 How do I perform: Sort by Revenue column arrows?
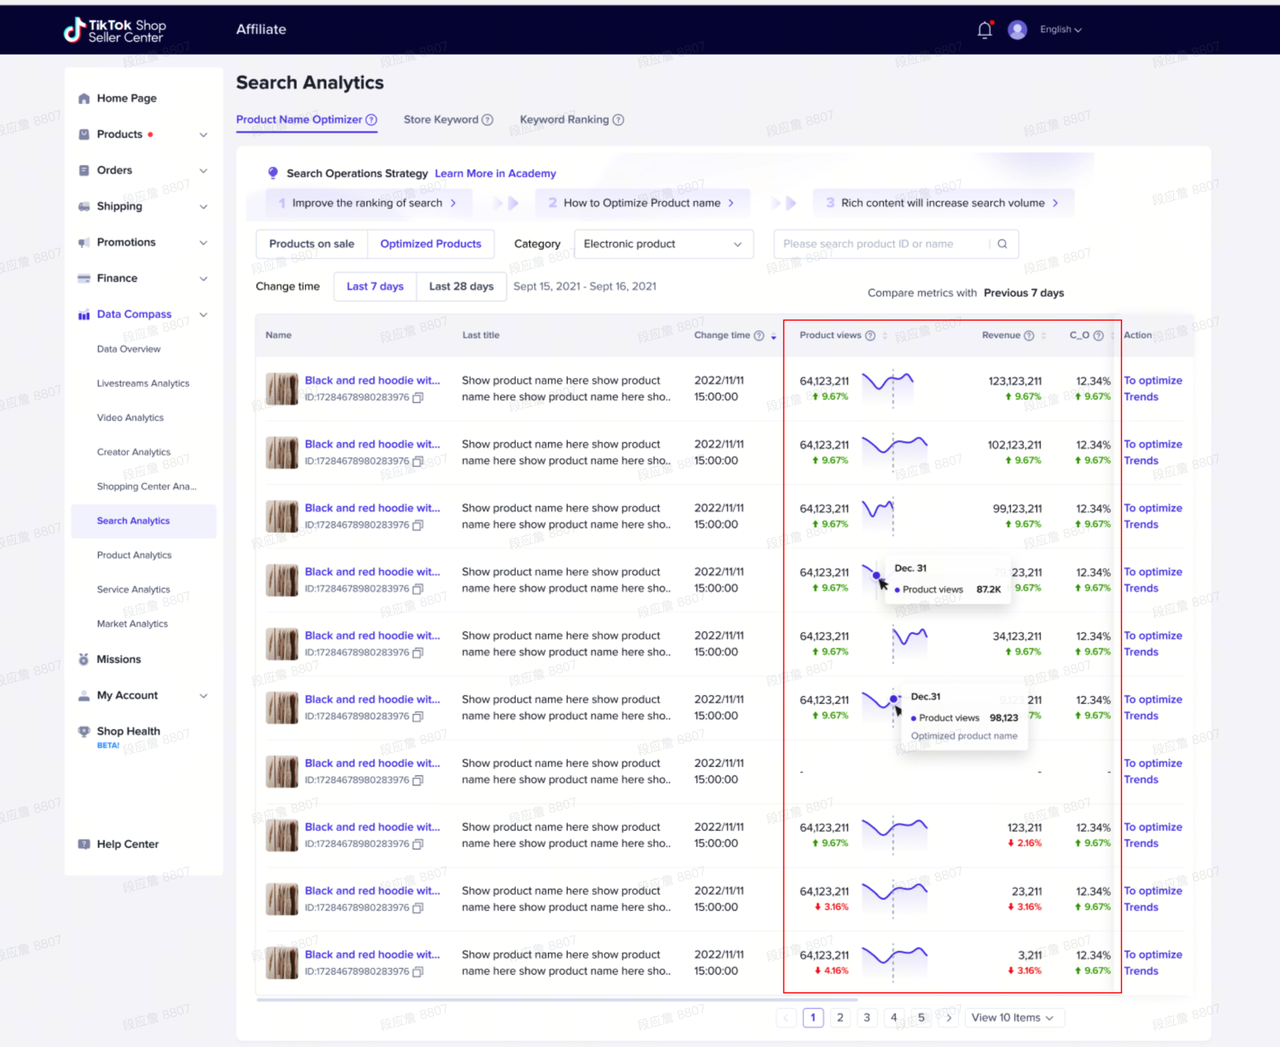1044,336
